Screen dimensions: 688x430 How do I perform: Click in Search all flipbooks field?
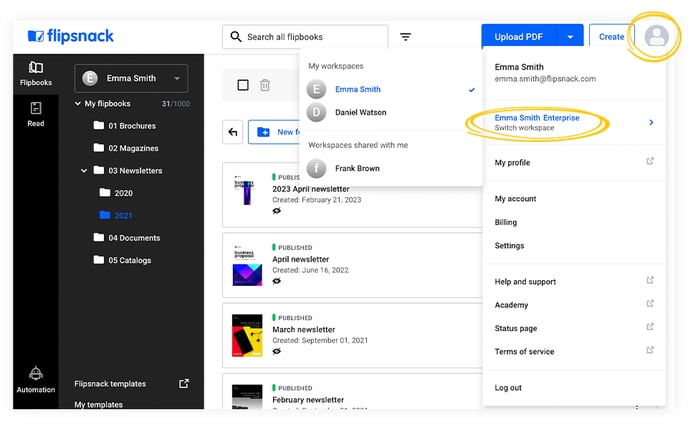click(305, 37)
